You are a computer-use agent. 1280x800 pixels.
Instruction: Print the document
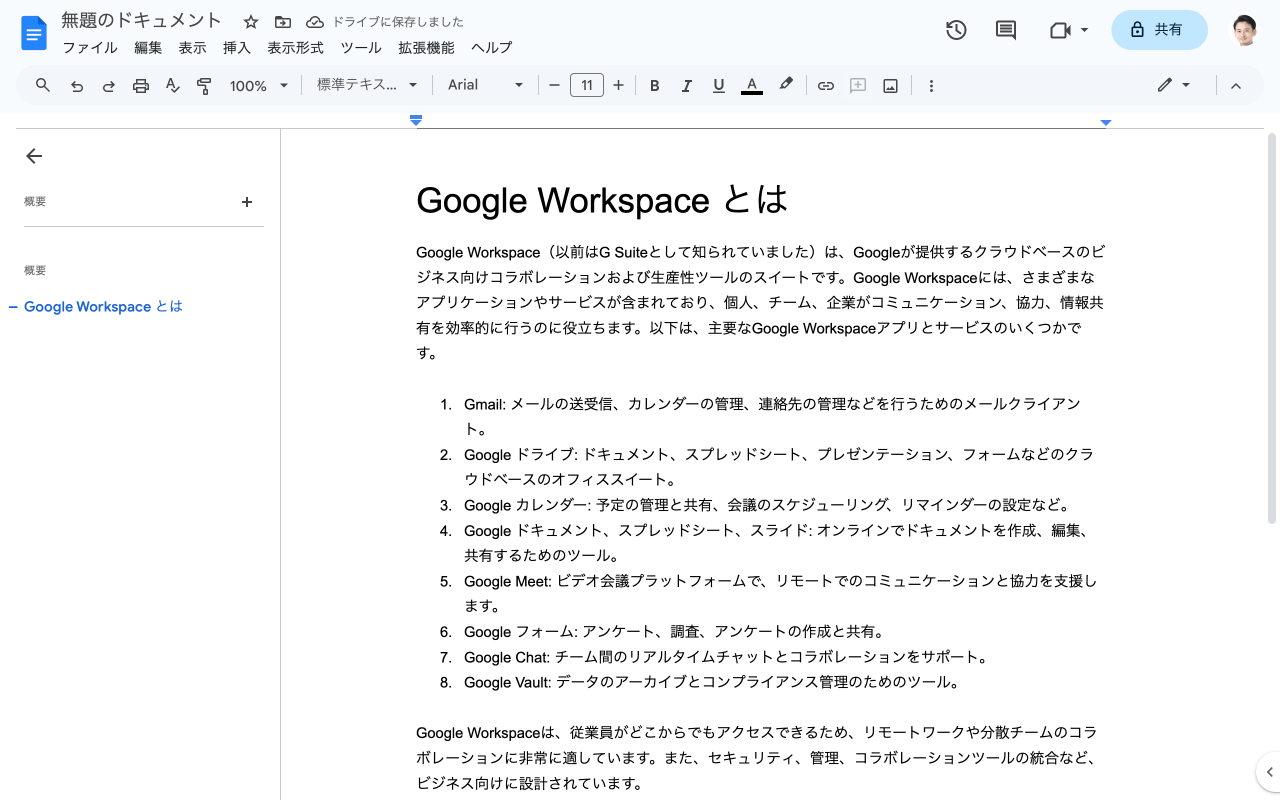pyautogui.click(x=141, y=86)
